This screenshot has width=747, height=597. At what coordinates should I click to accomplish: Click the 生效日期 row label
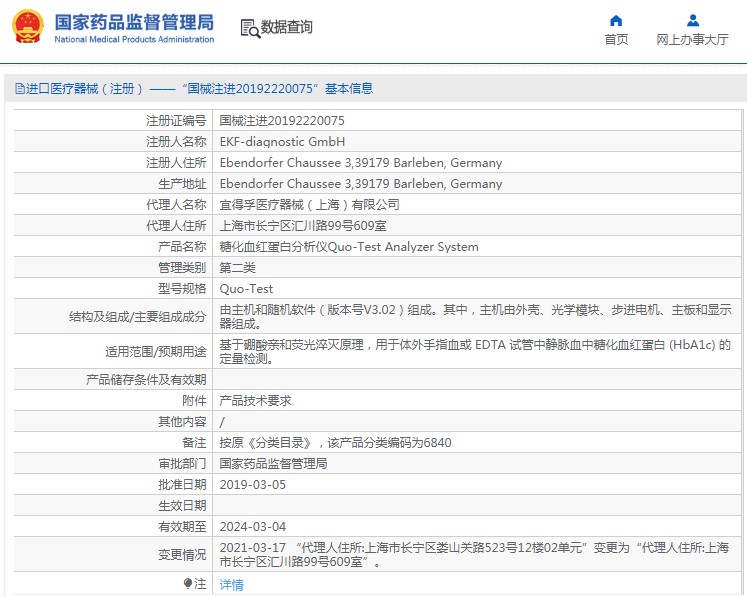coord(182,505)
